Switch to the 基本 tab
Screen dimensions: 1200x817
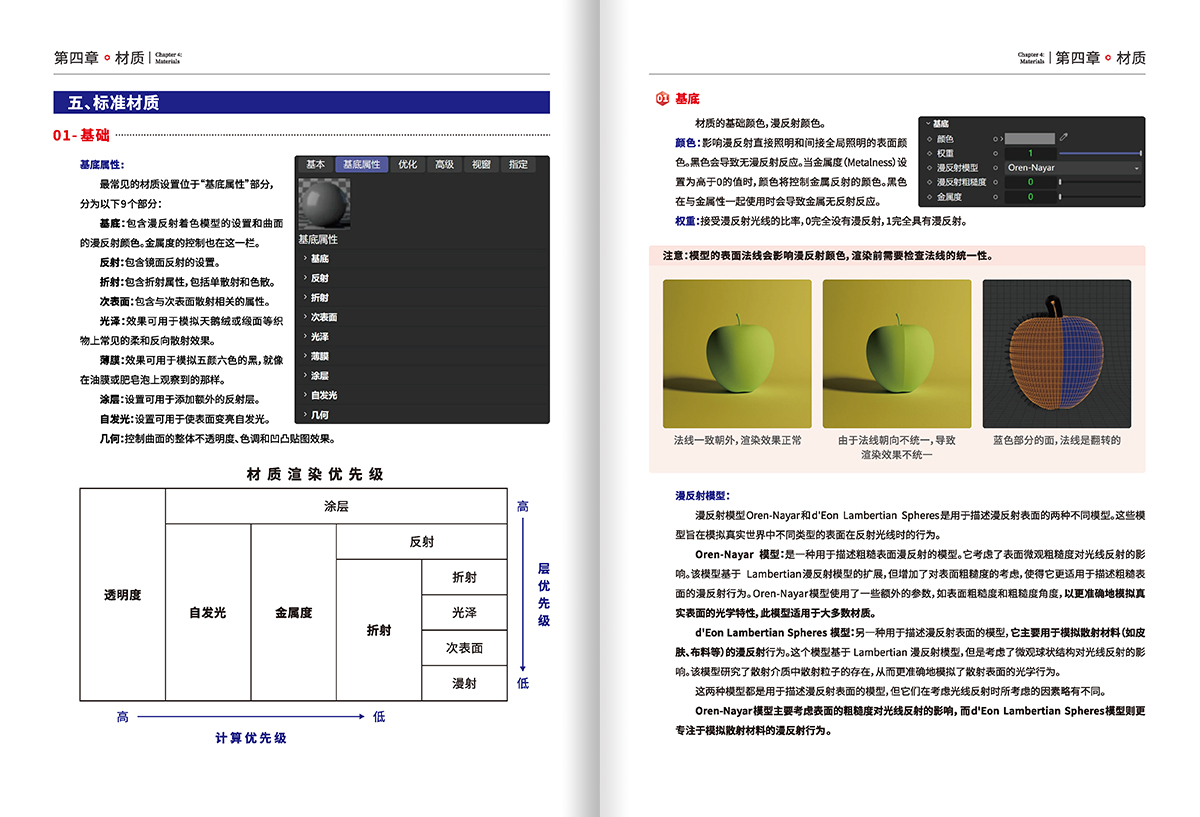(315, 164)
